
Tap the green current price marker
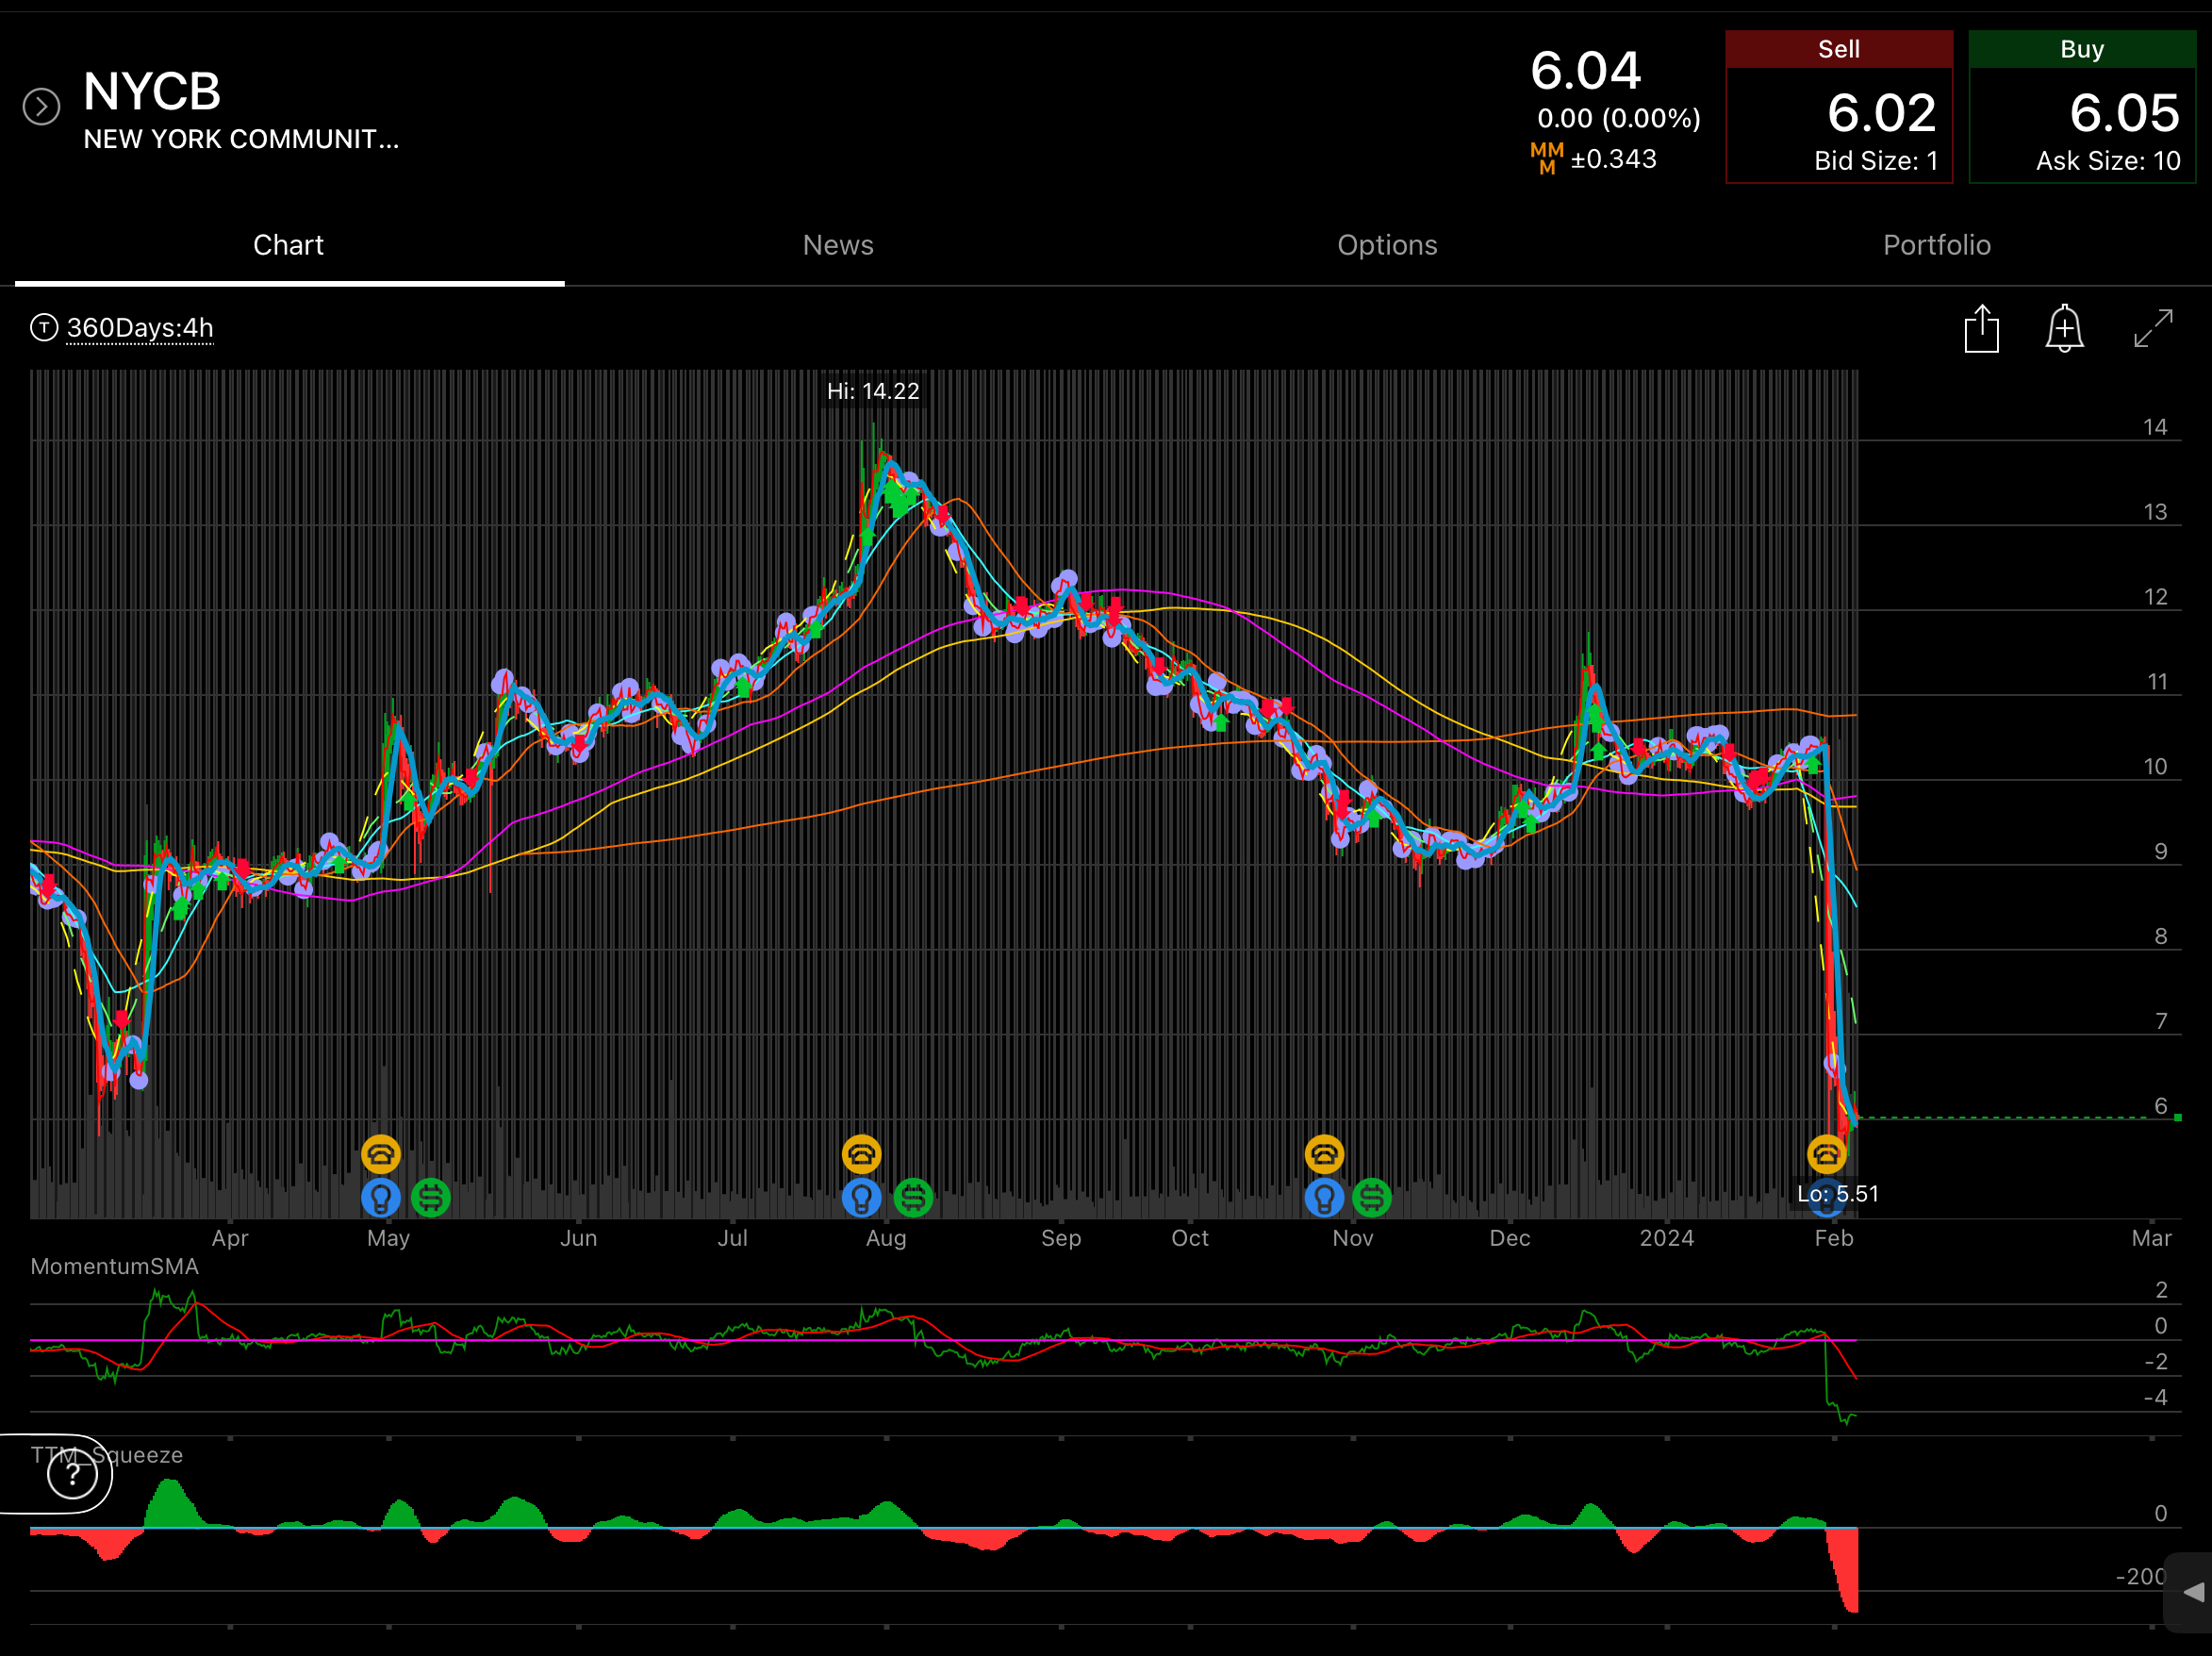[2178, 1118]
